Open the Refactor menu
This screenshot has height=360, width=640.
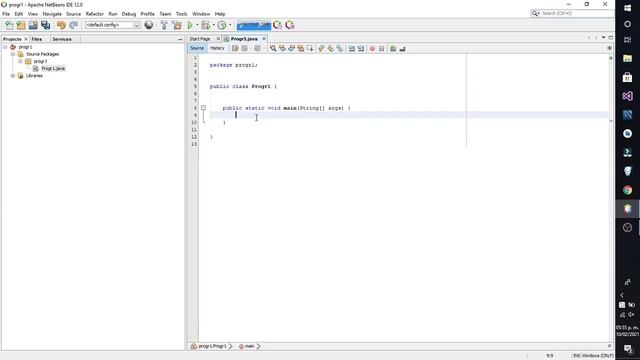pyautogui.click(x=95, y=14)
